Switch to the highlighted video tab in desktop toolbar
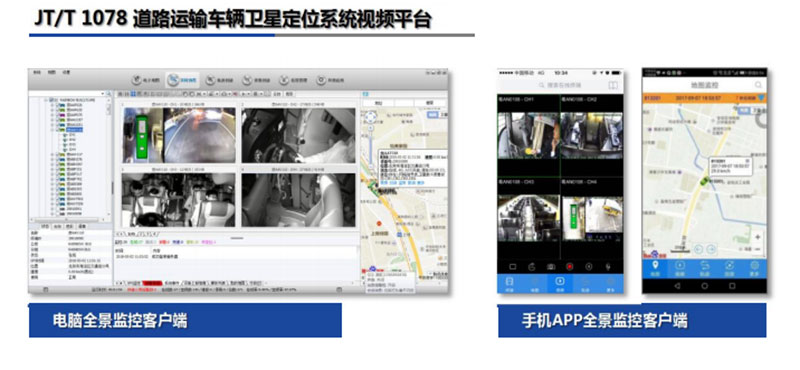Image resolution: width=800 pixels, height=370 pixels. pyautogui.click(x=182, y=80)
